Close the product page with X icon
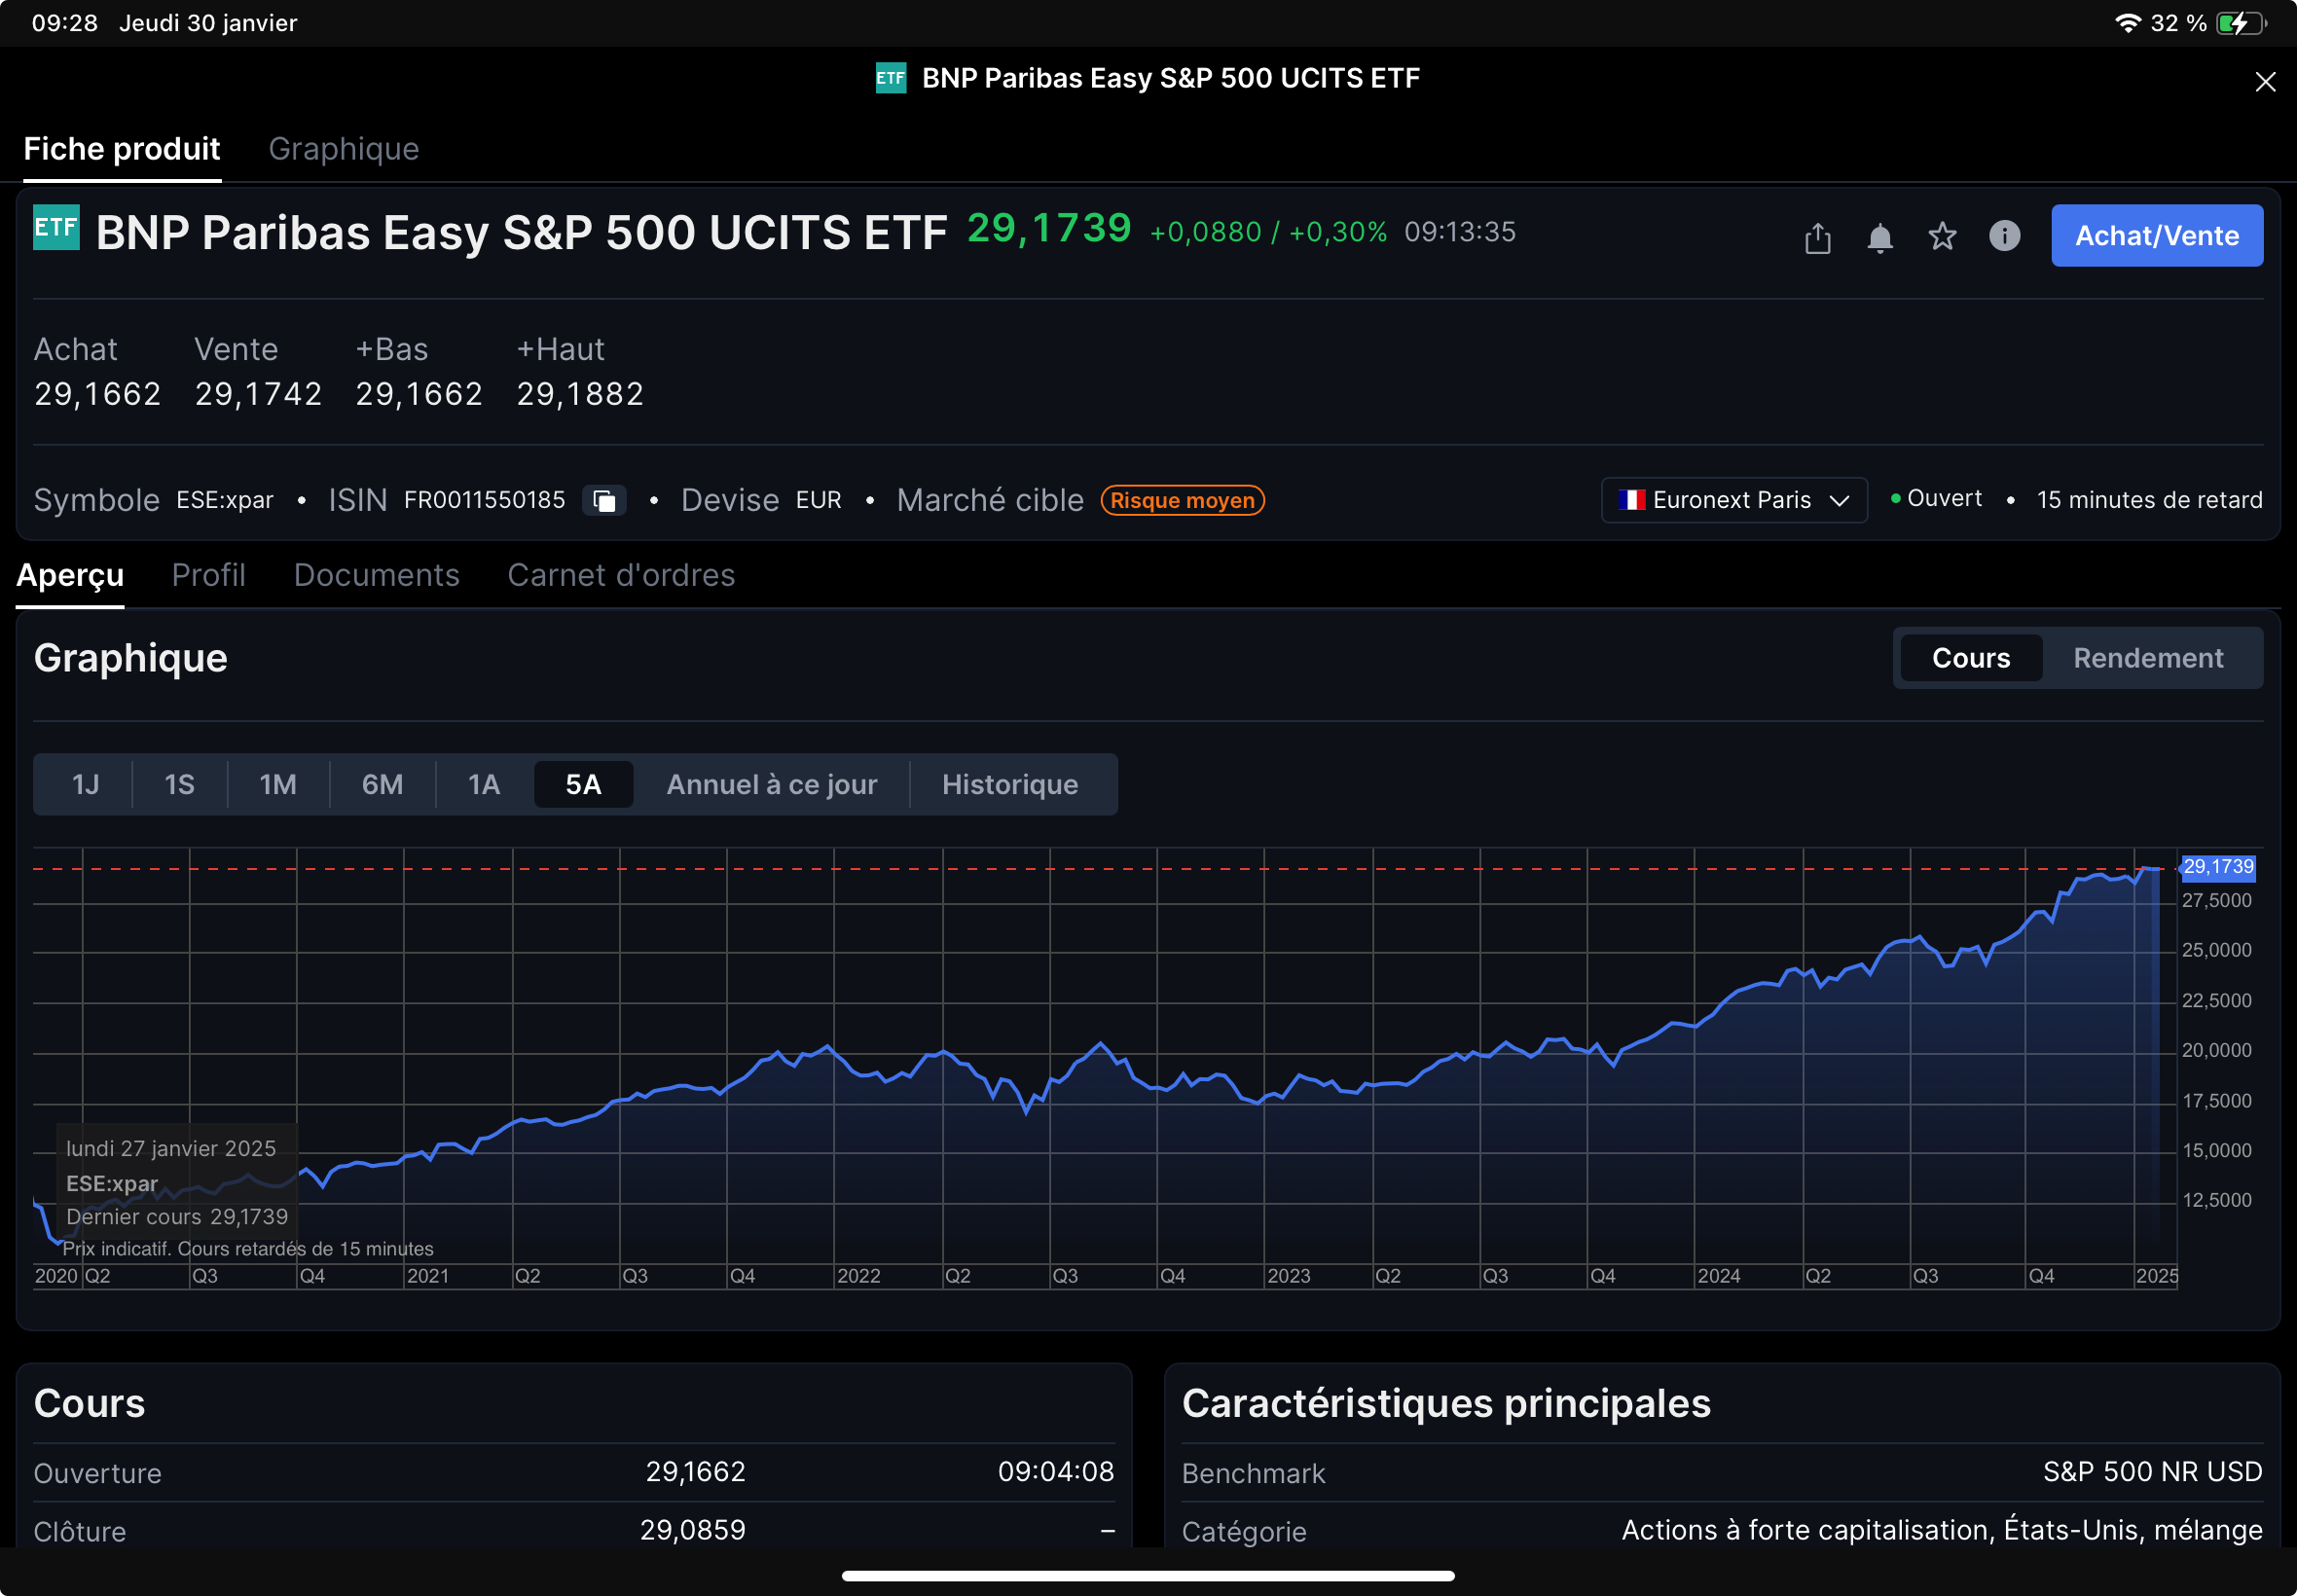This screenshot has height=1596, width=2297. pyautogui.click(x=2265, y=82)
